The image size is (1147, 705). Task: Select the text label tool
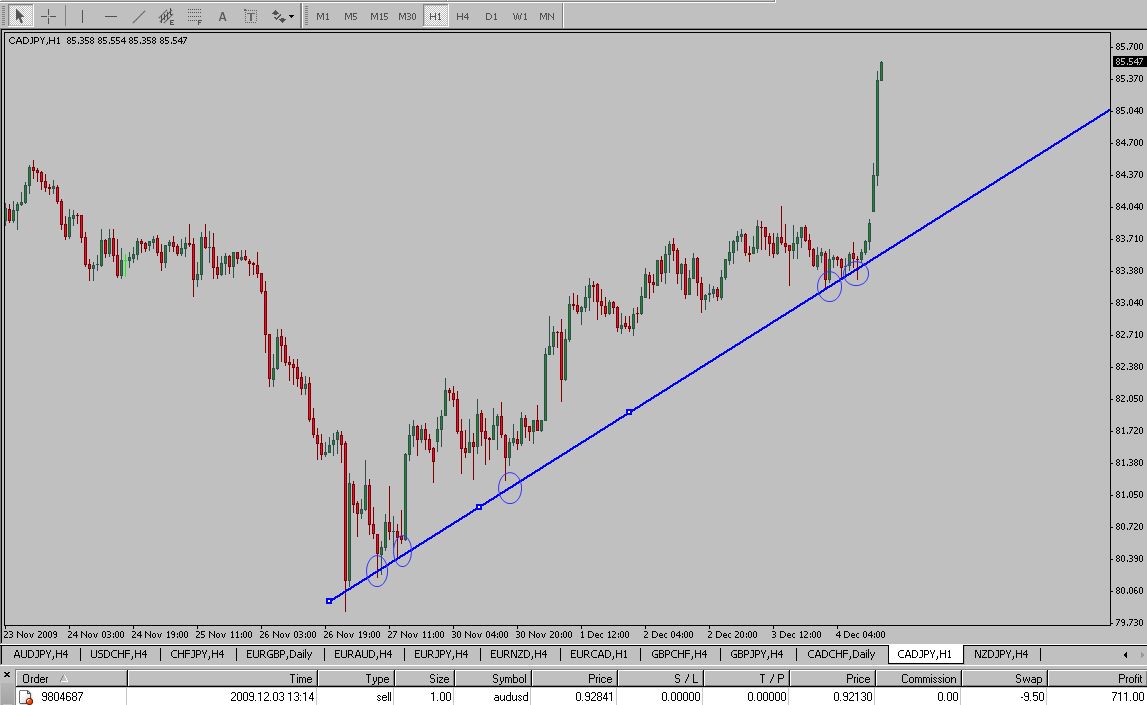coord(250,16)
